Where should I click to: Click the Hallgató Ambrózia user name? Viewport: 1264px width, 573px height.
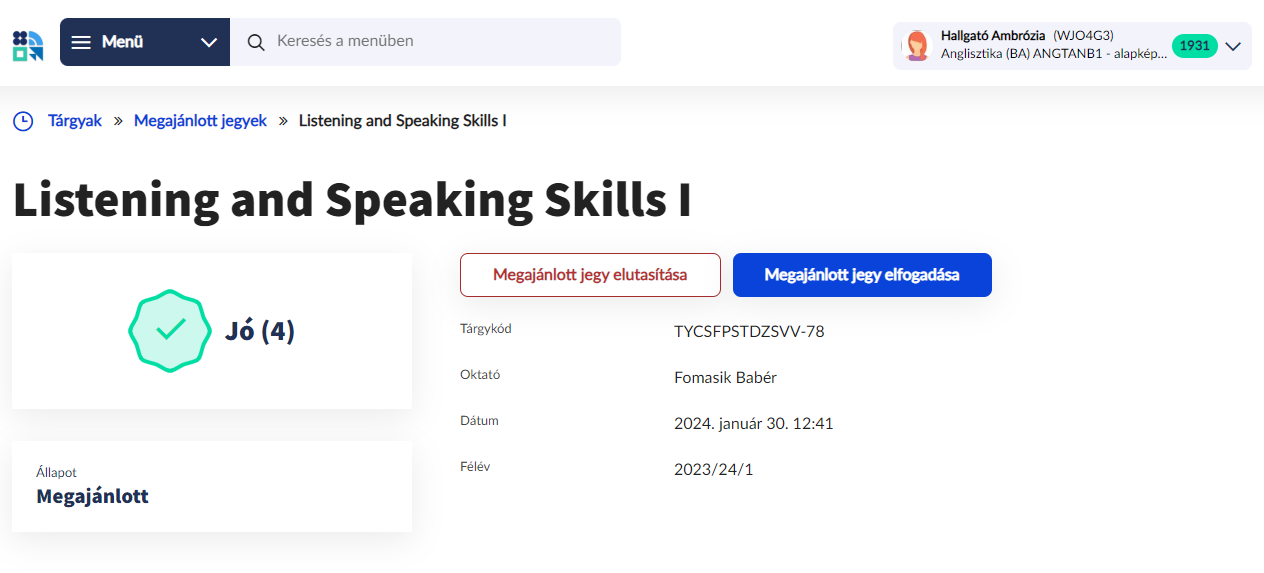993,36
